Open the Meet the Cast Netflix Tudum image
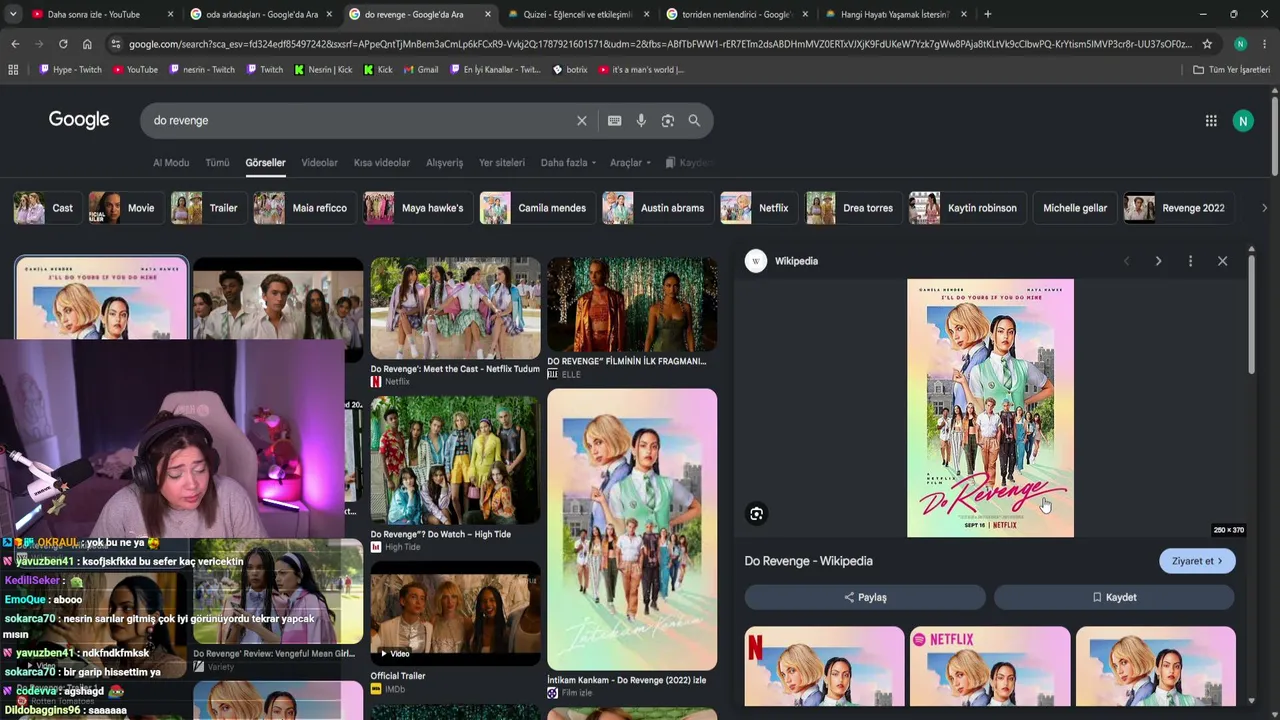This screenshot has height=720, width=1280. click(455, 308)
